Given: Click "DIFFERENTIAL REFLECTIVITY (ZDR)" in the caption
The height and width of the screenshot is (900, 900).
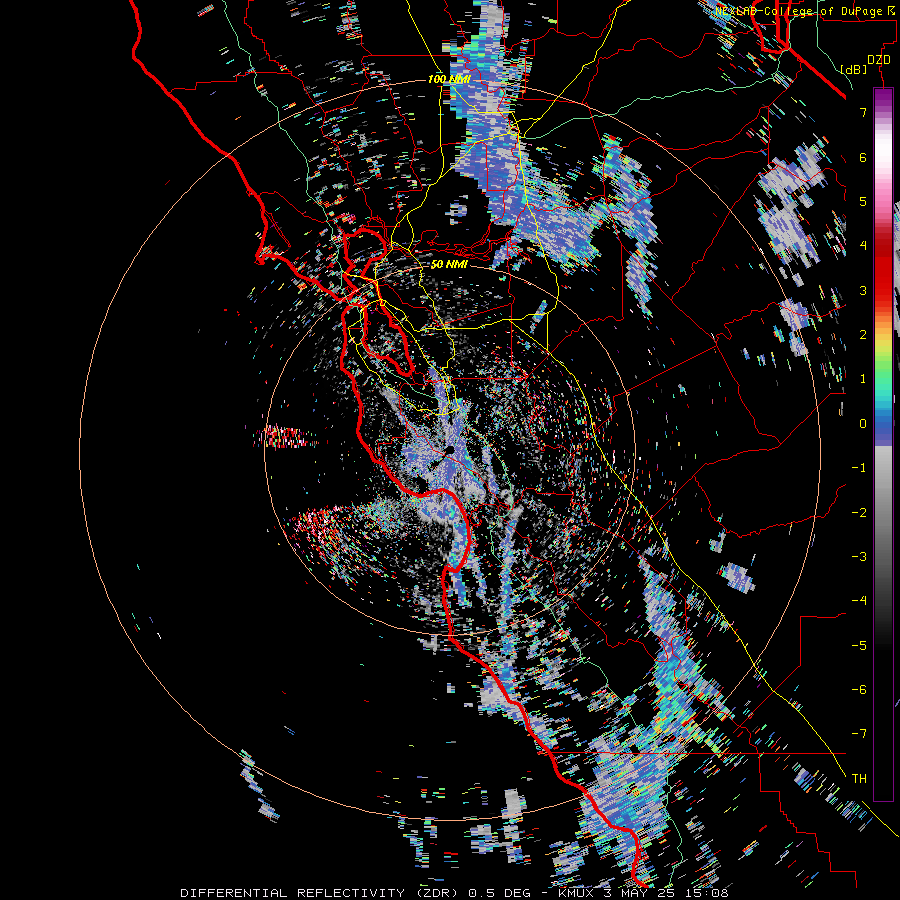Looking at the screenshot, I should [321, 893].
